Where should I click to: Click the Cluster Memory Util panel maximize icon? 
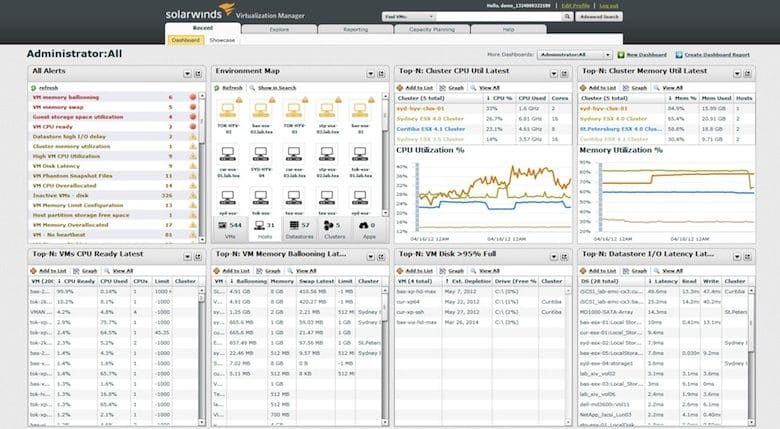tap(747, 74)
